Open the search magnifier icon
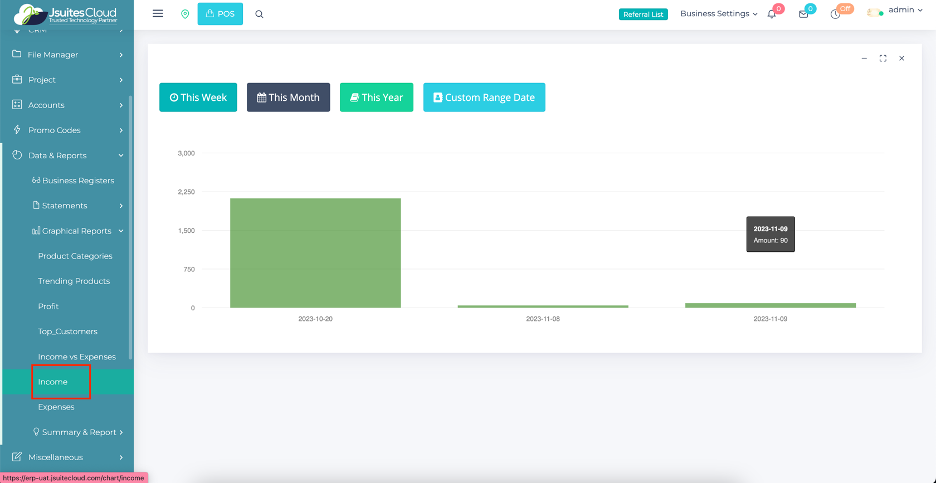Viewport: 936px width, 484px height. pos(259,14)
